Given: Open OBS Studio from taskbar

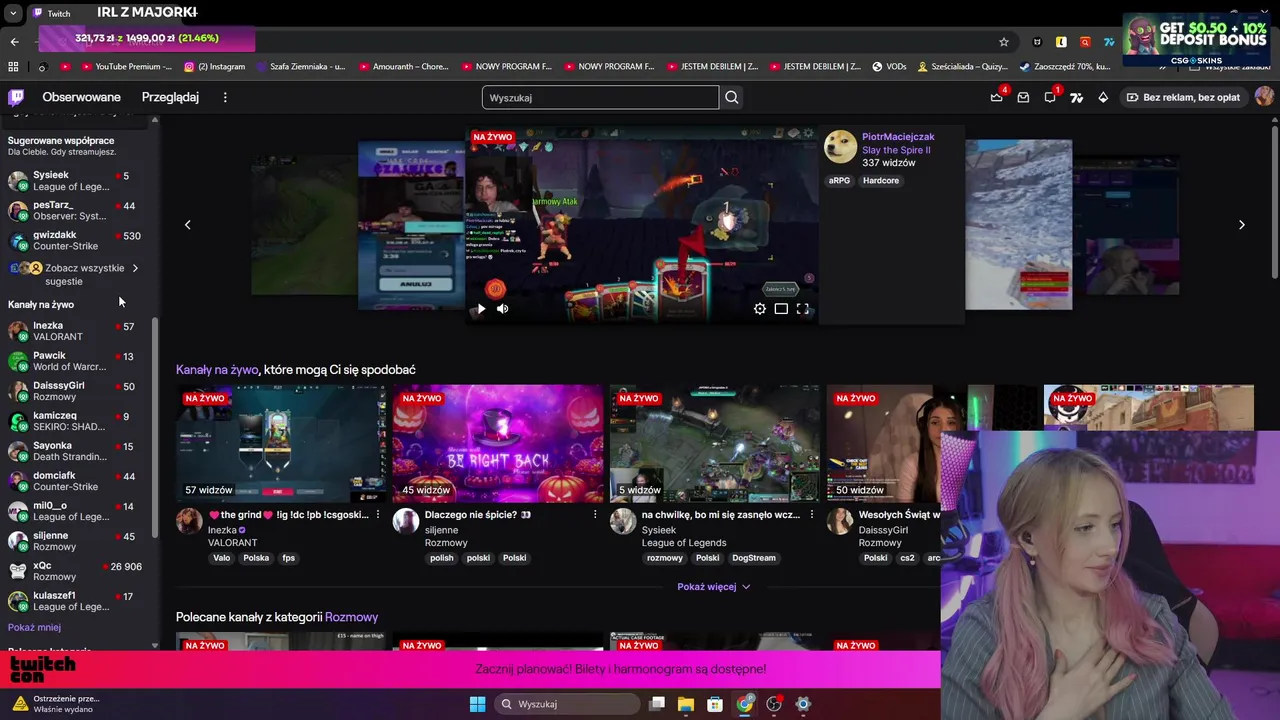Looking at the screenshot, I should click(774, 704).
